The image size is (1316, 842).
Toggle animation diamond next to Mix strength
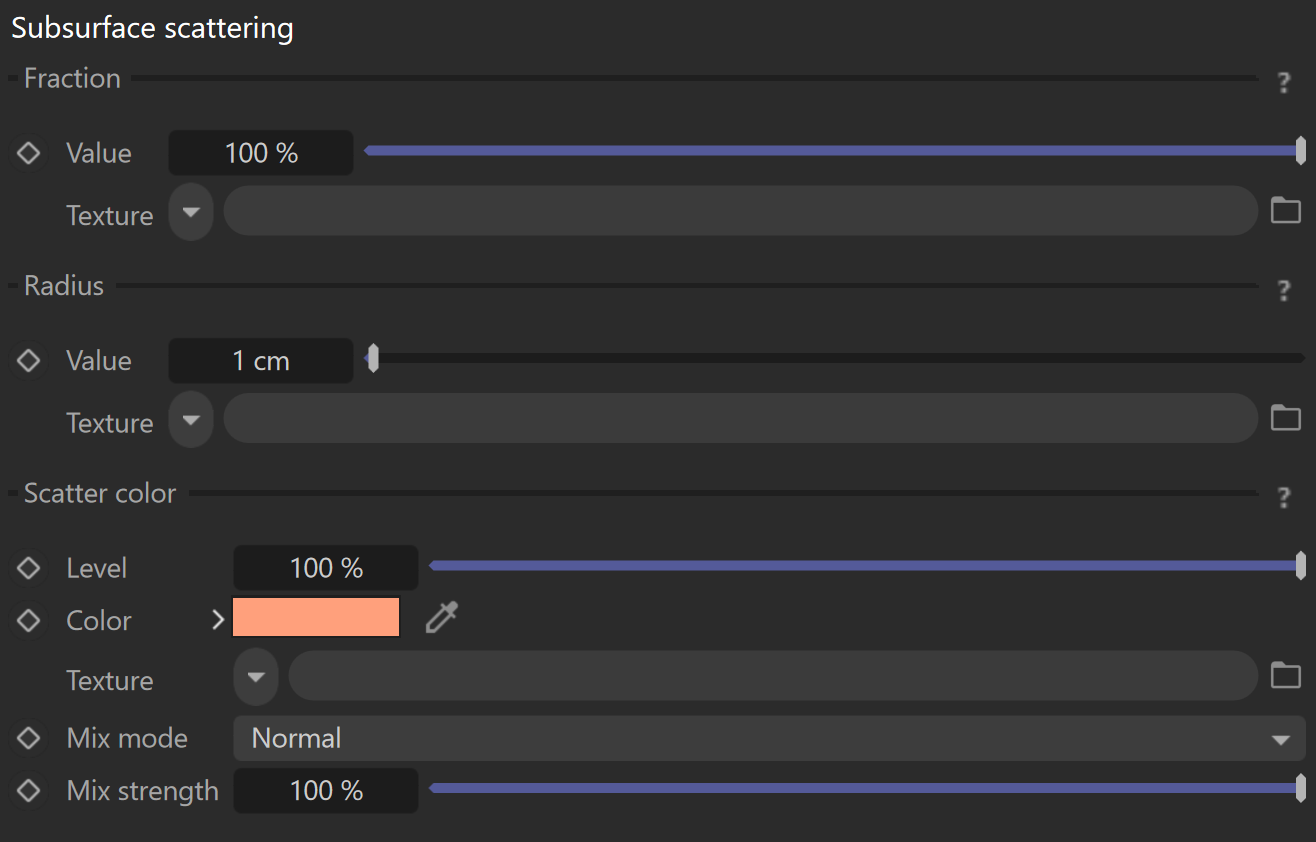28,790
